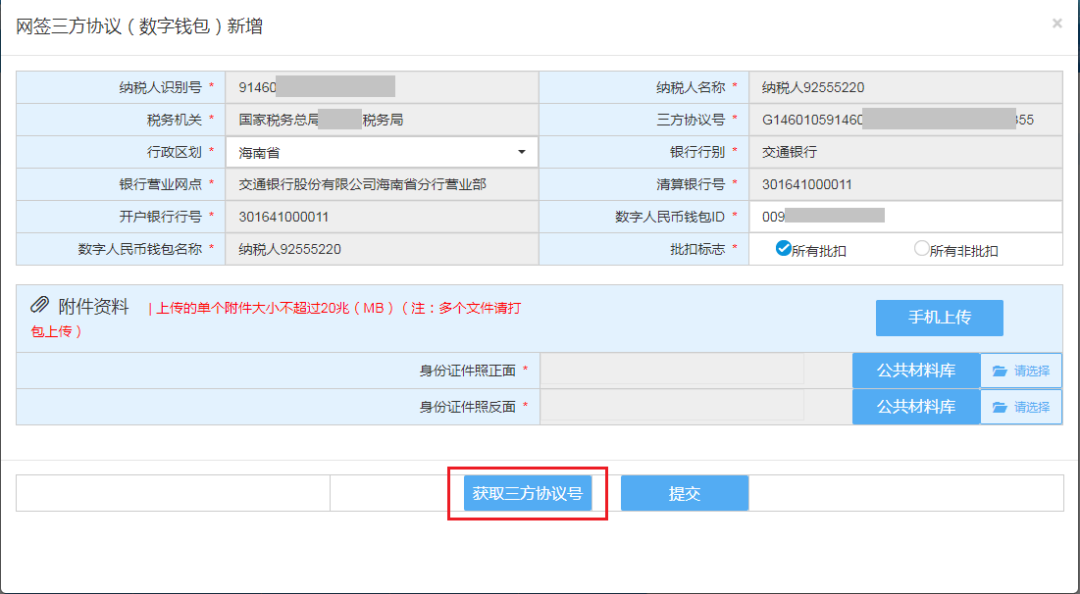
Task: Click folder icon in 身份证件照正面 row
Action: 1000,371
